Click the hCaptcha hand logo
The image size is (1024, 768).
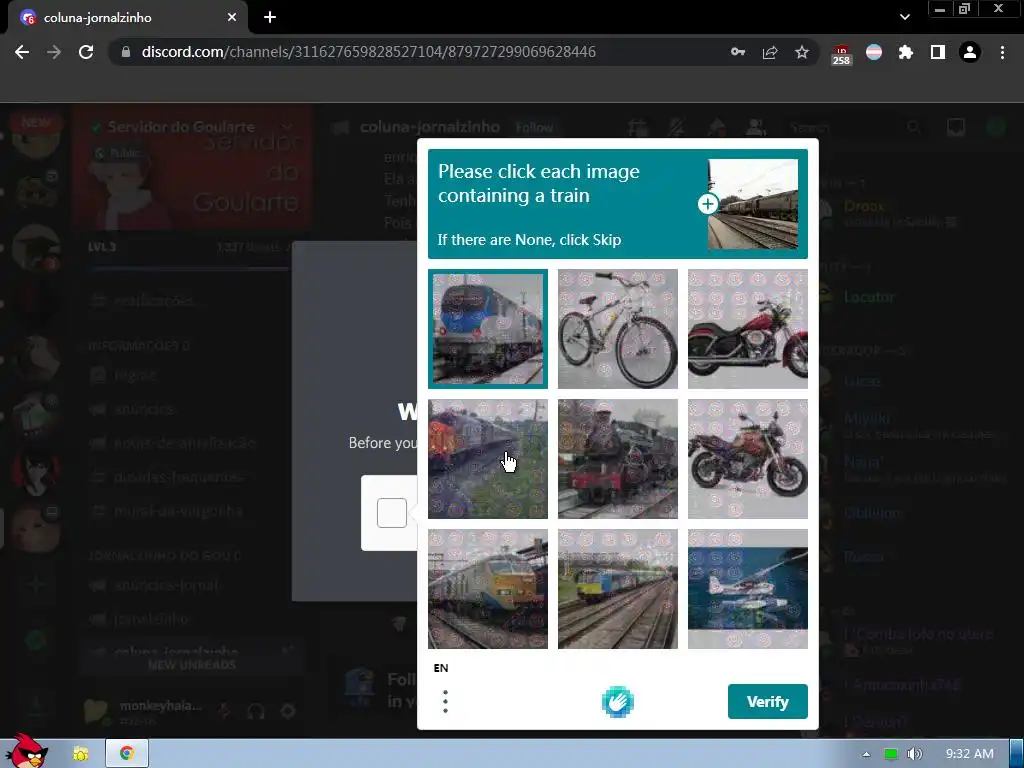(618, 702)
